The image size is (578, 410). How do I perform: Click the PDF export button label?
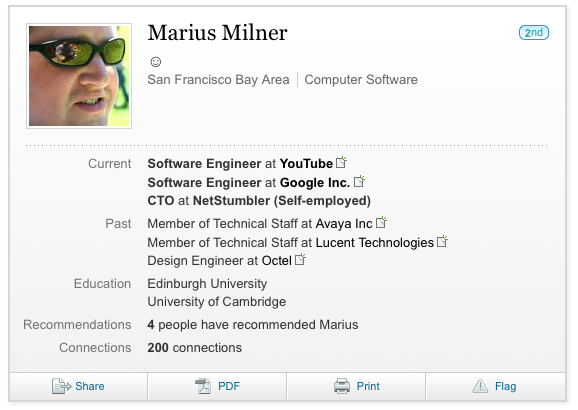229,386
